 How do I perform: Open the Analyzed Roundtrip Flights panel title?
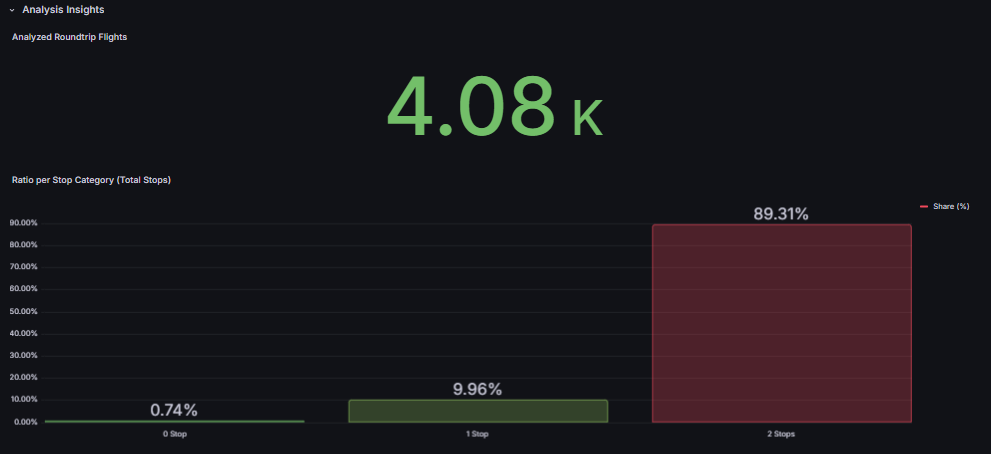pyautogui.click(x=69, y=37)
